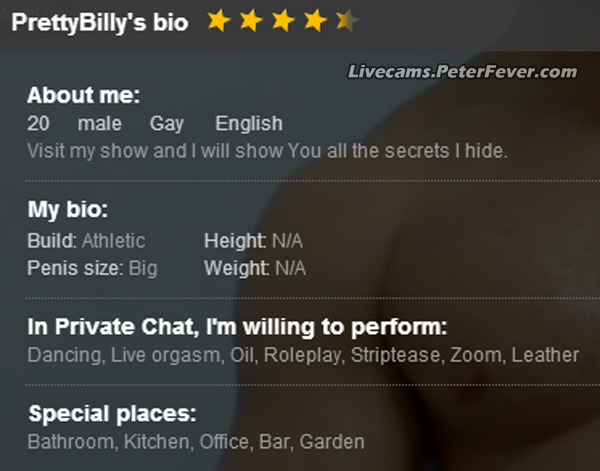
Task: Select the "Athletic" build value
Action: 113,241
